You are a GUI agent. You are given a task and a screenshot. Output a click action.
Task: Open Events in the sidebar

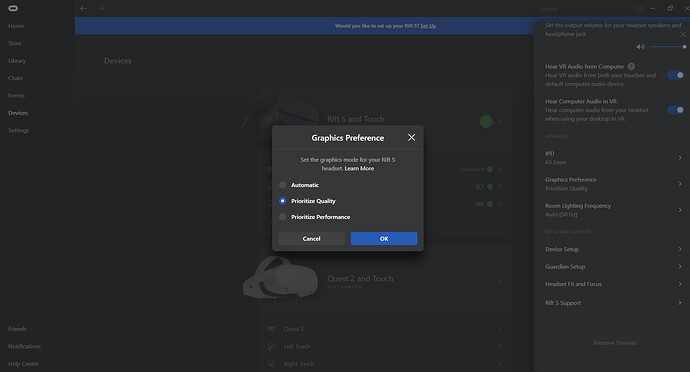[16, 96]
